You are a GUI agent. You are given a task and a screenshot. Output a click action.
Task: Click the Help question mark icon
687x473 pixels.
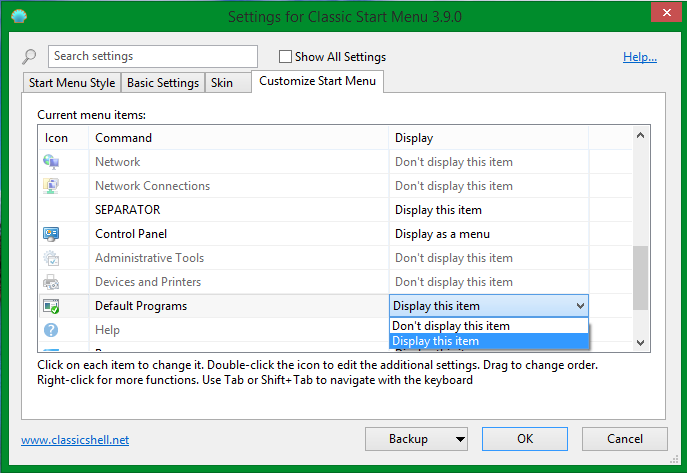coord(52,330)
